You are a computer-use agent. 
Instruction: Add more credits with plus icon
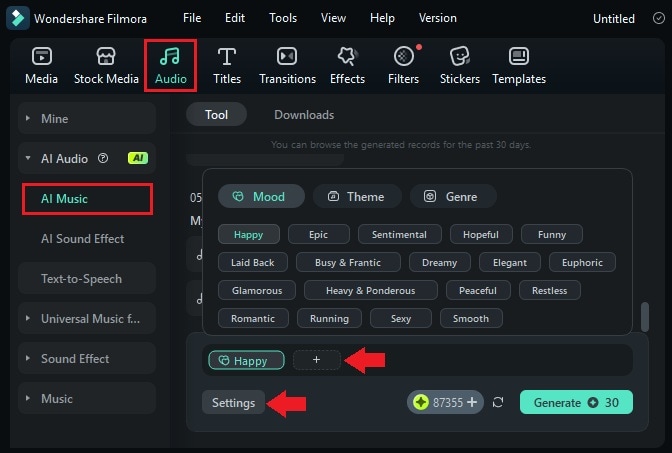[472, 402]
